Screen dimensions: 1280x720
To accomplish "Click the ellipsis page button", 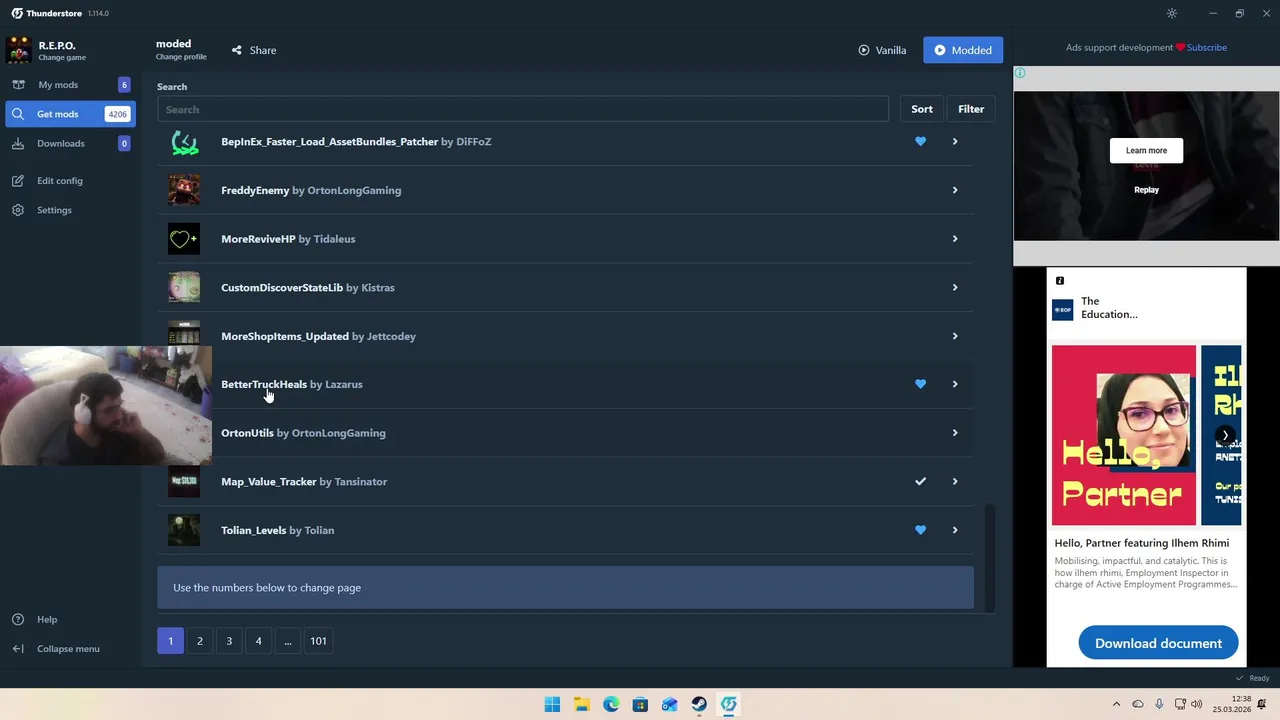I will pos(288,641).
